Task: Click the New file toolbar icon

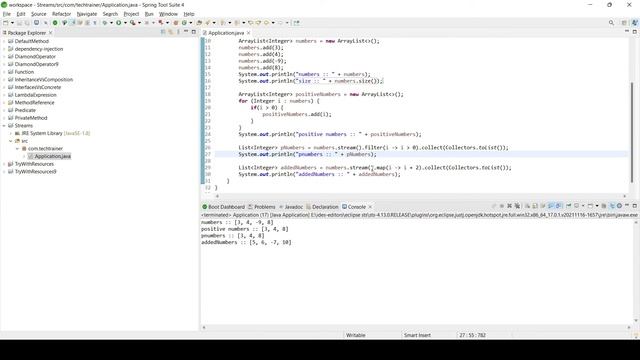Action: 6,23
